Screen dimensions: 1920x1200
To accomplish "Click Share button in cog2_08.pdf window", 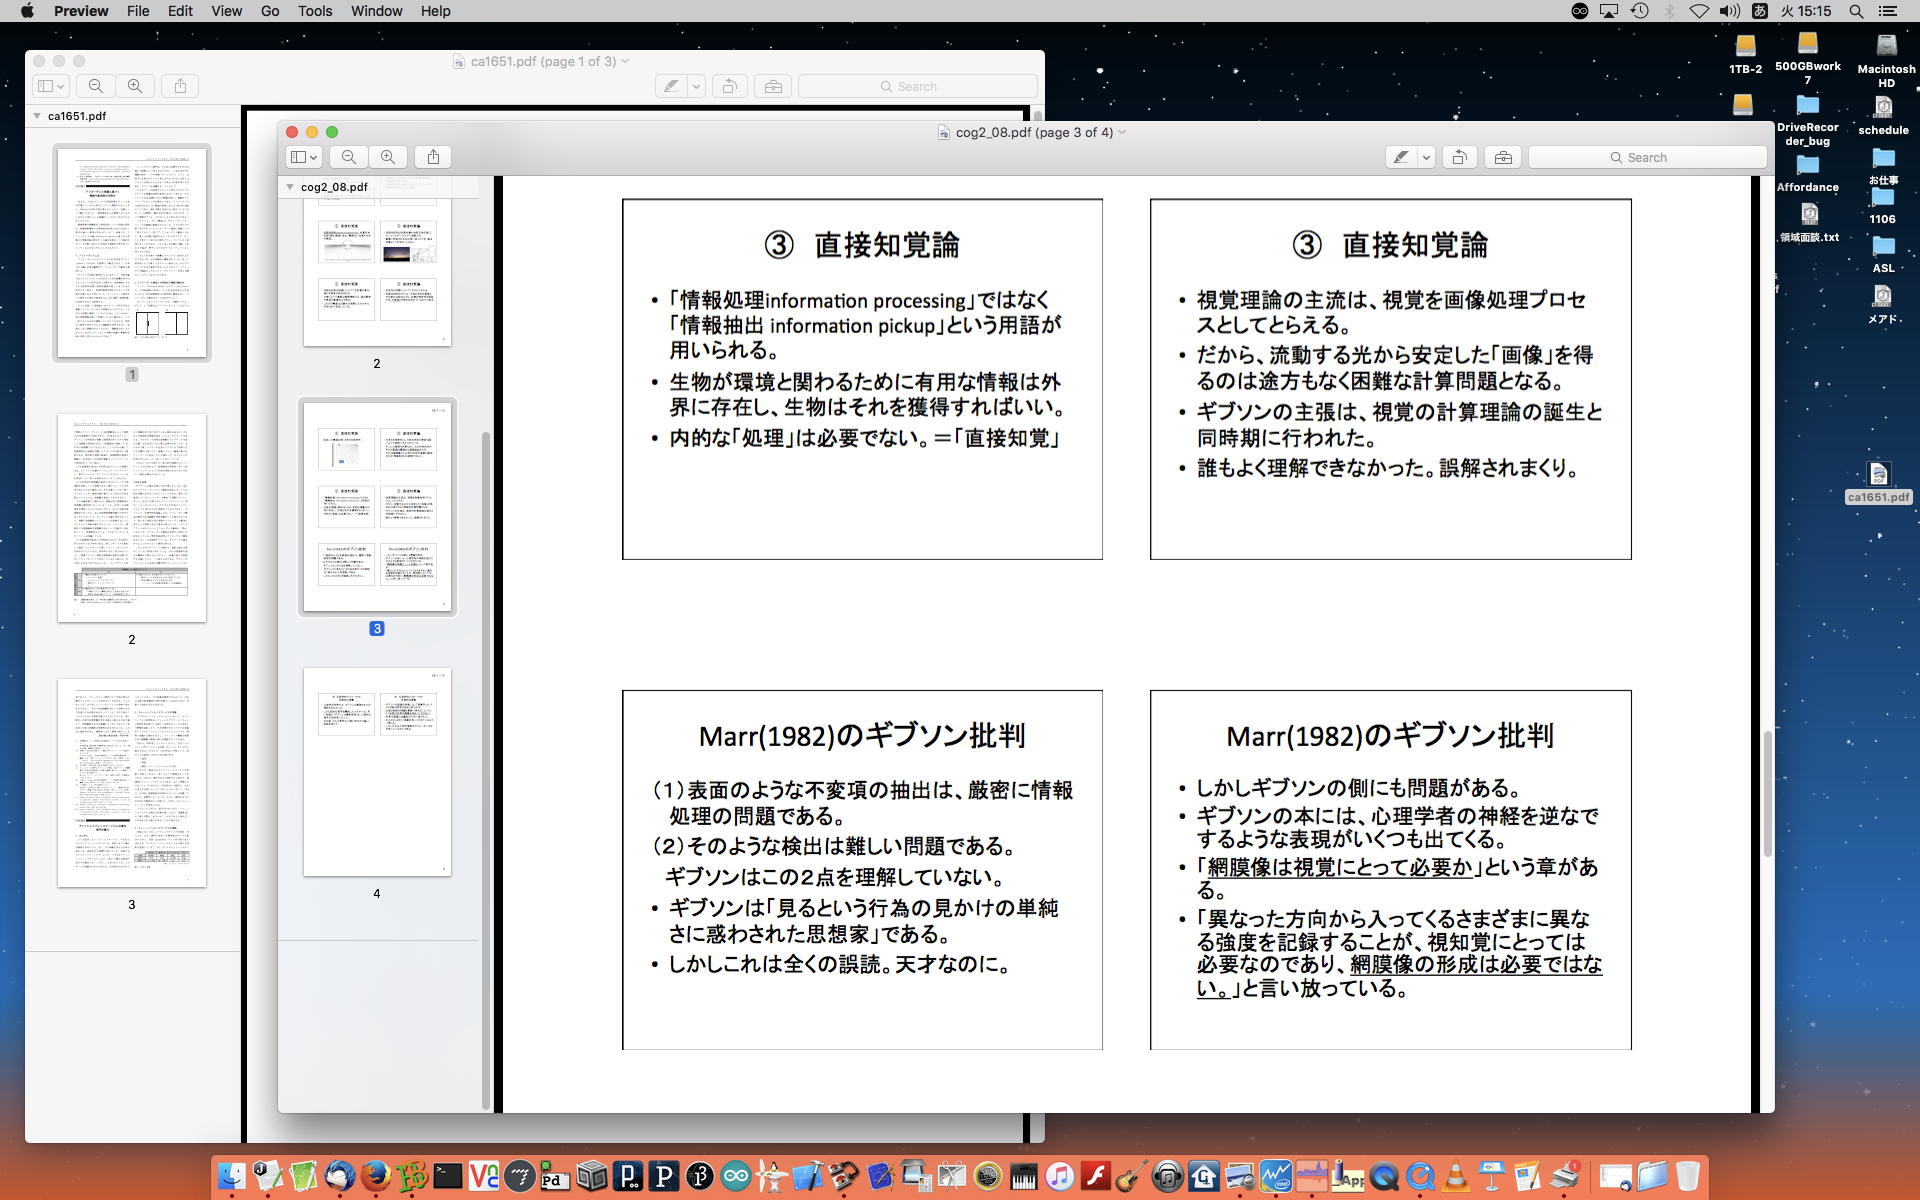I will (x=433, y=157).
